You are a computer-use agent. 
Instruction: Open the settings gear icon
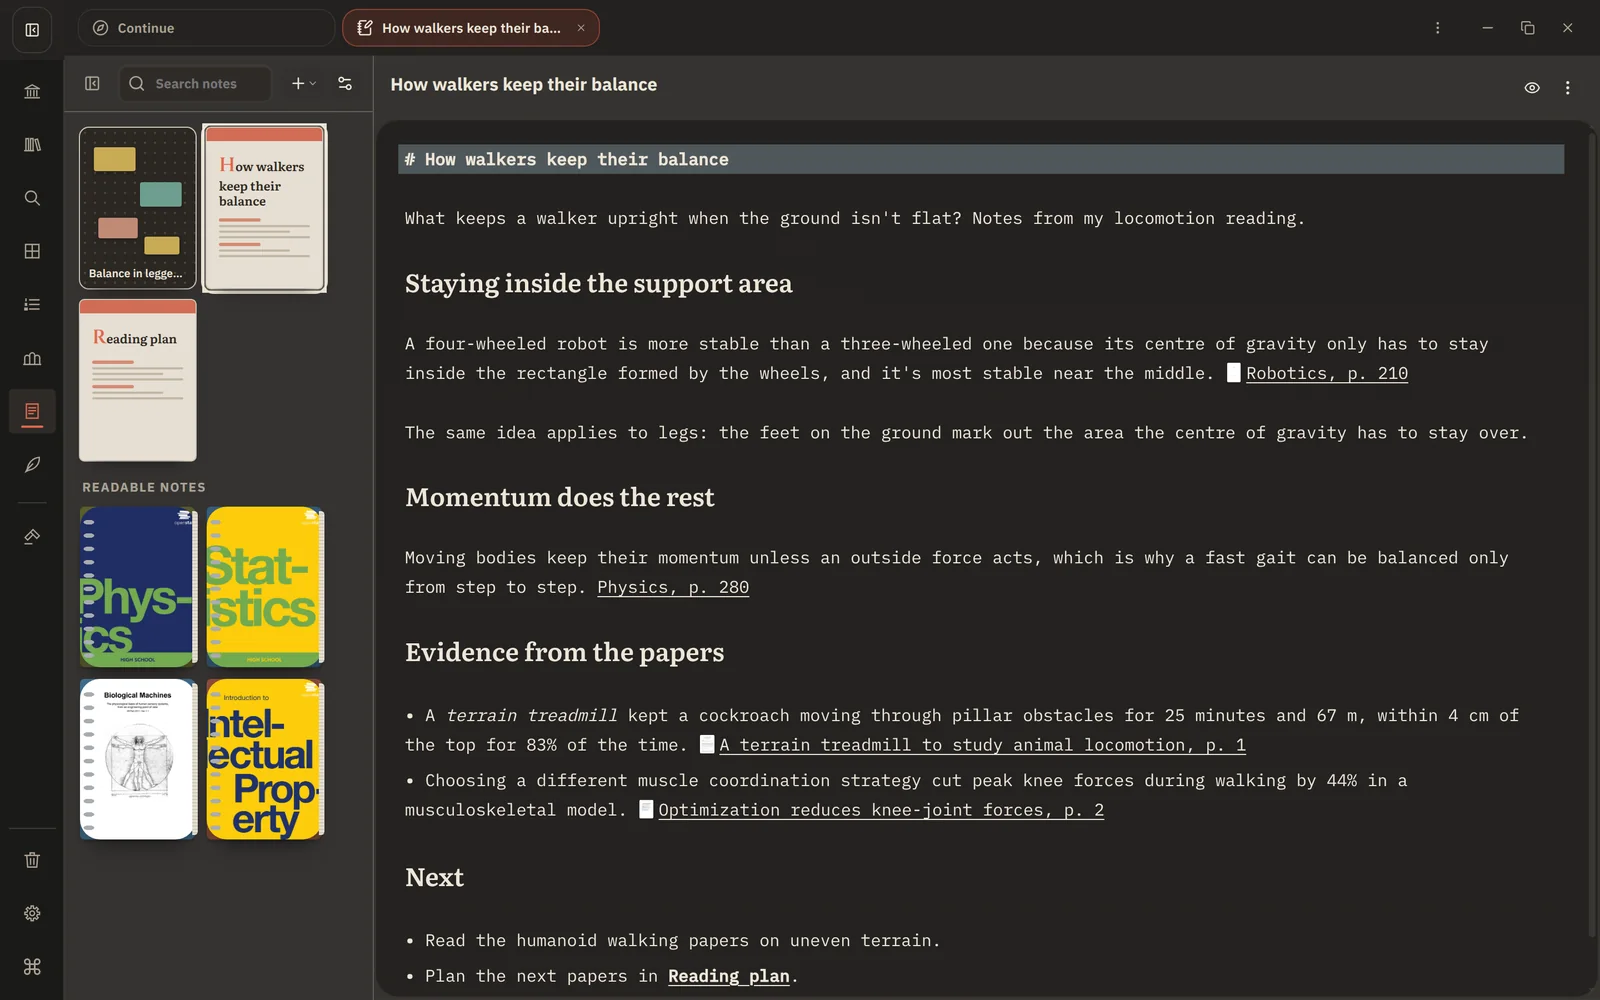pyautogui.click(x=32, y=913)
